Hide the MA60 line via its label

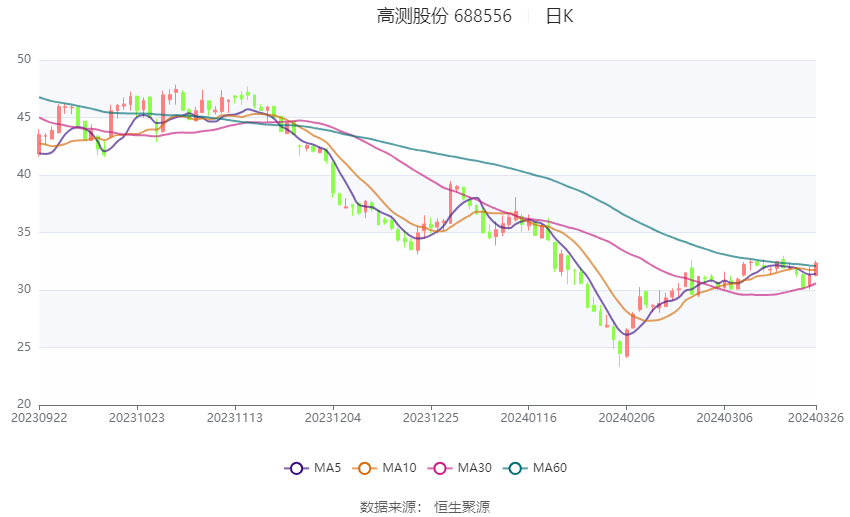click(x=550, y=468)
